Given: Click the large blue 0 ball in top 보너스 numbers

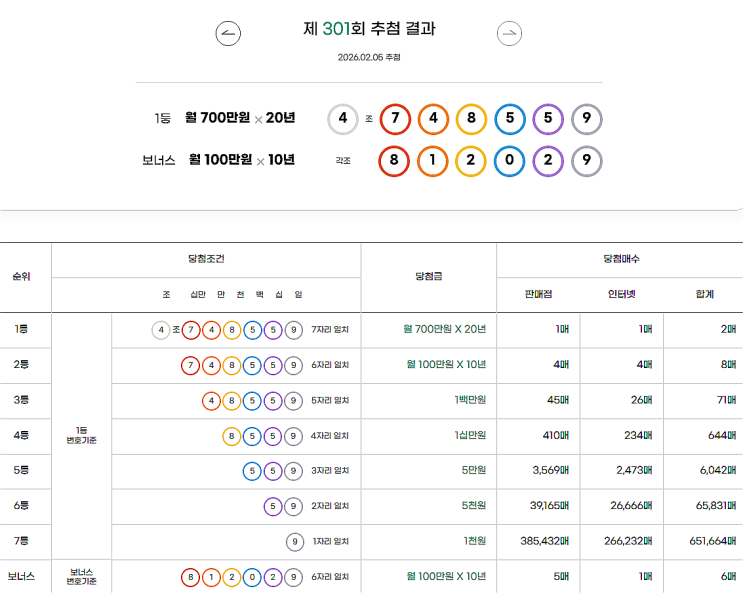Looking at the screenshot, I should click(509, 161).
